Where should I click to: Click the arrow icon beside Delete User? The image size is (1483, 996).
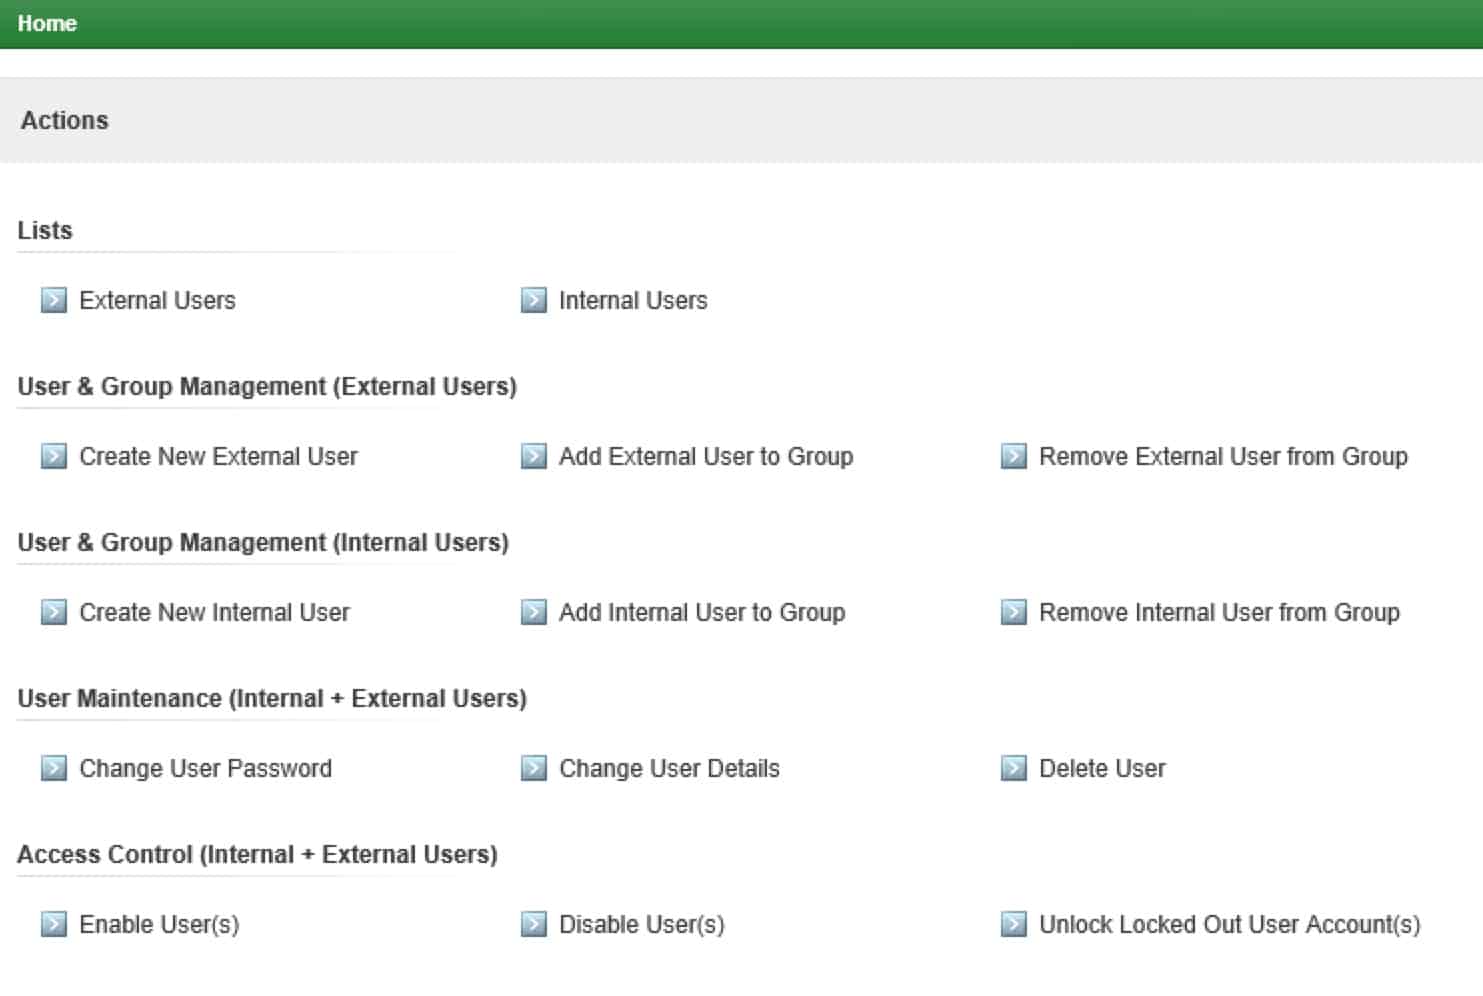pos(1013,768)
